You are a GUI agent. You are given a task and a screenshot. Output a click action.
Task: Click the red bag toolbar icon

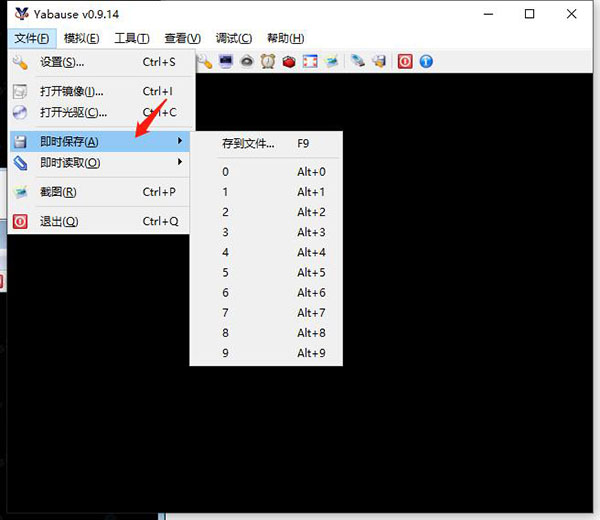click(x=289, y=61)
